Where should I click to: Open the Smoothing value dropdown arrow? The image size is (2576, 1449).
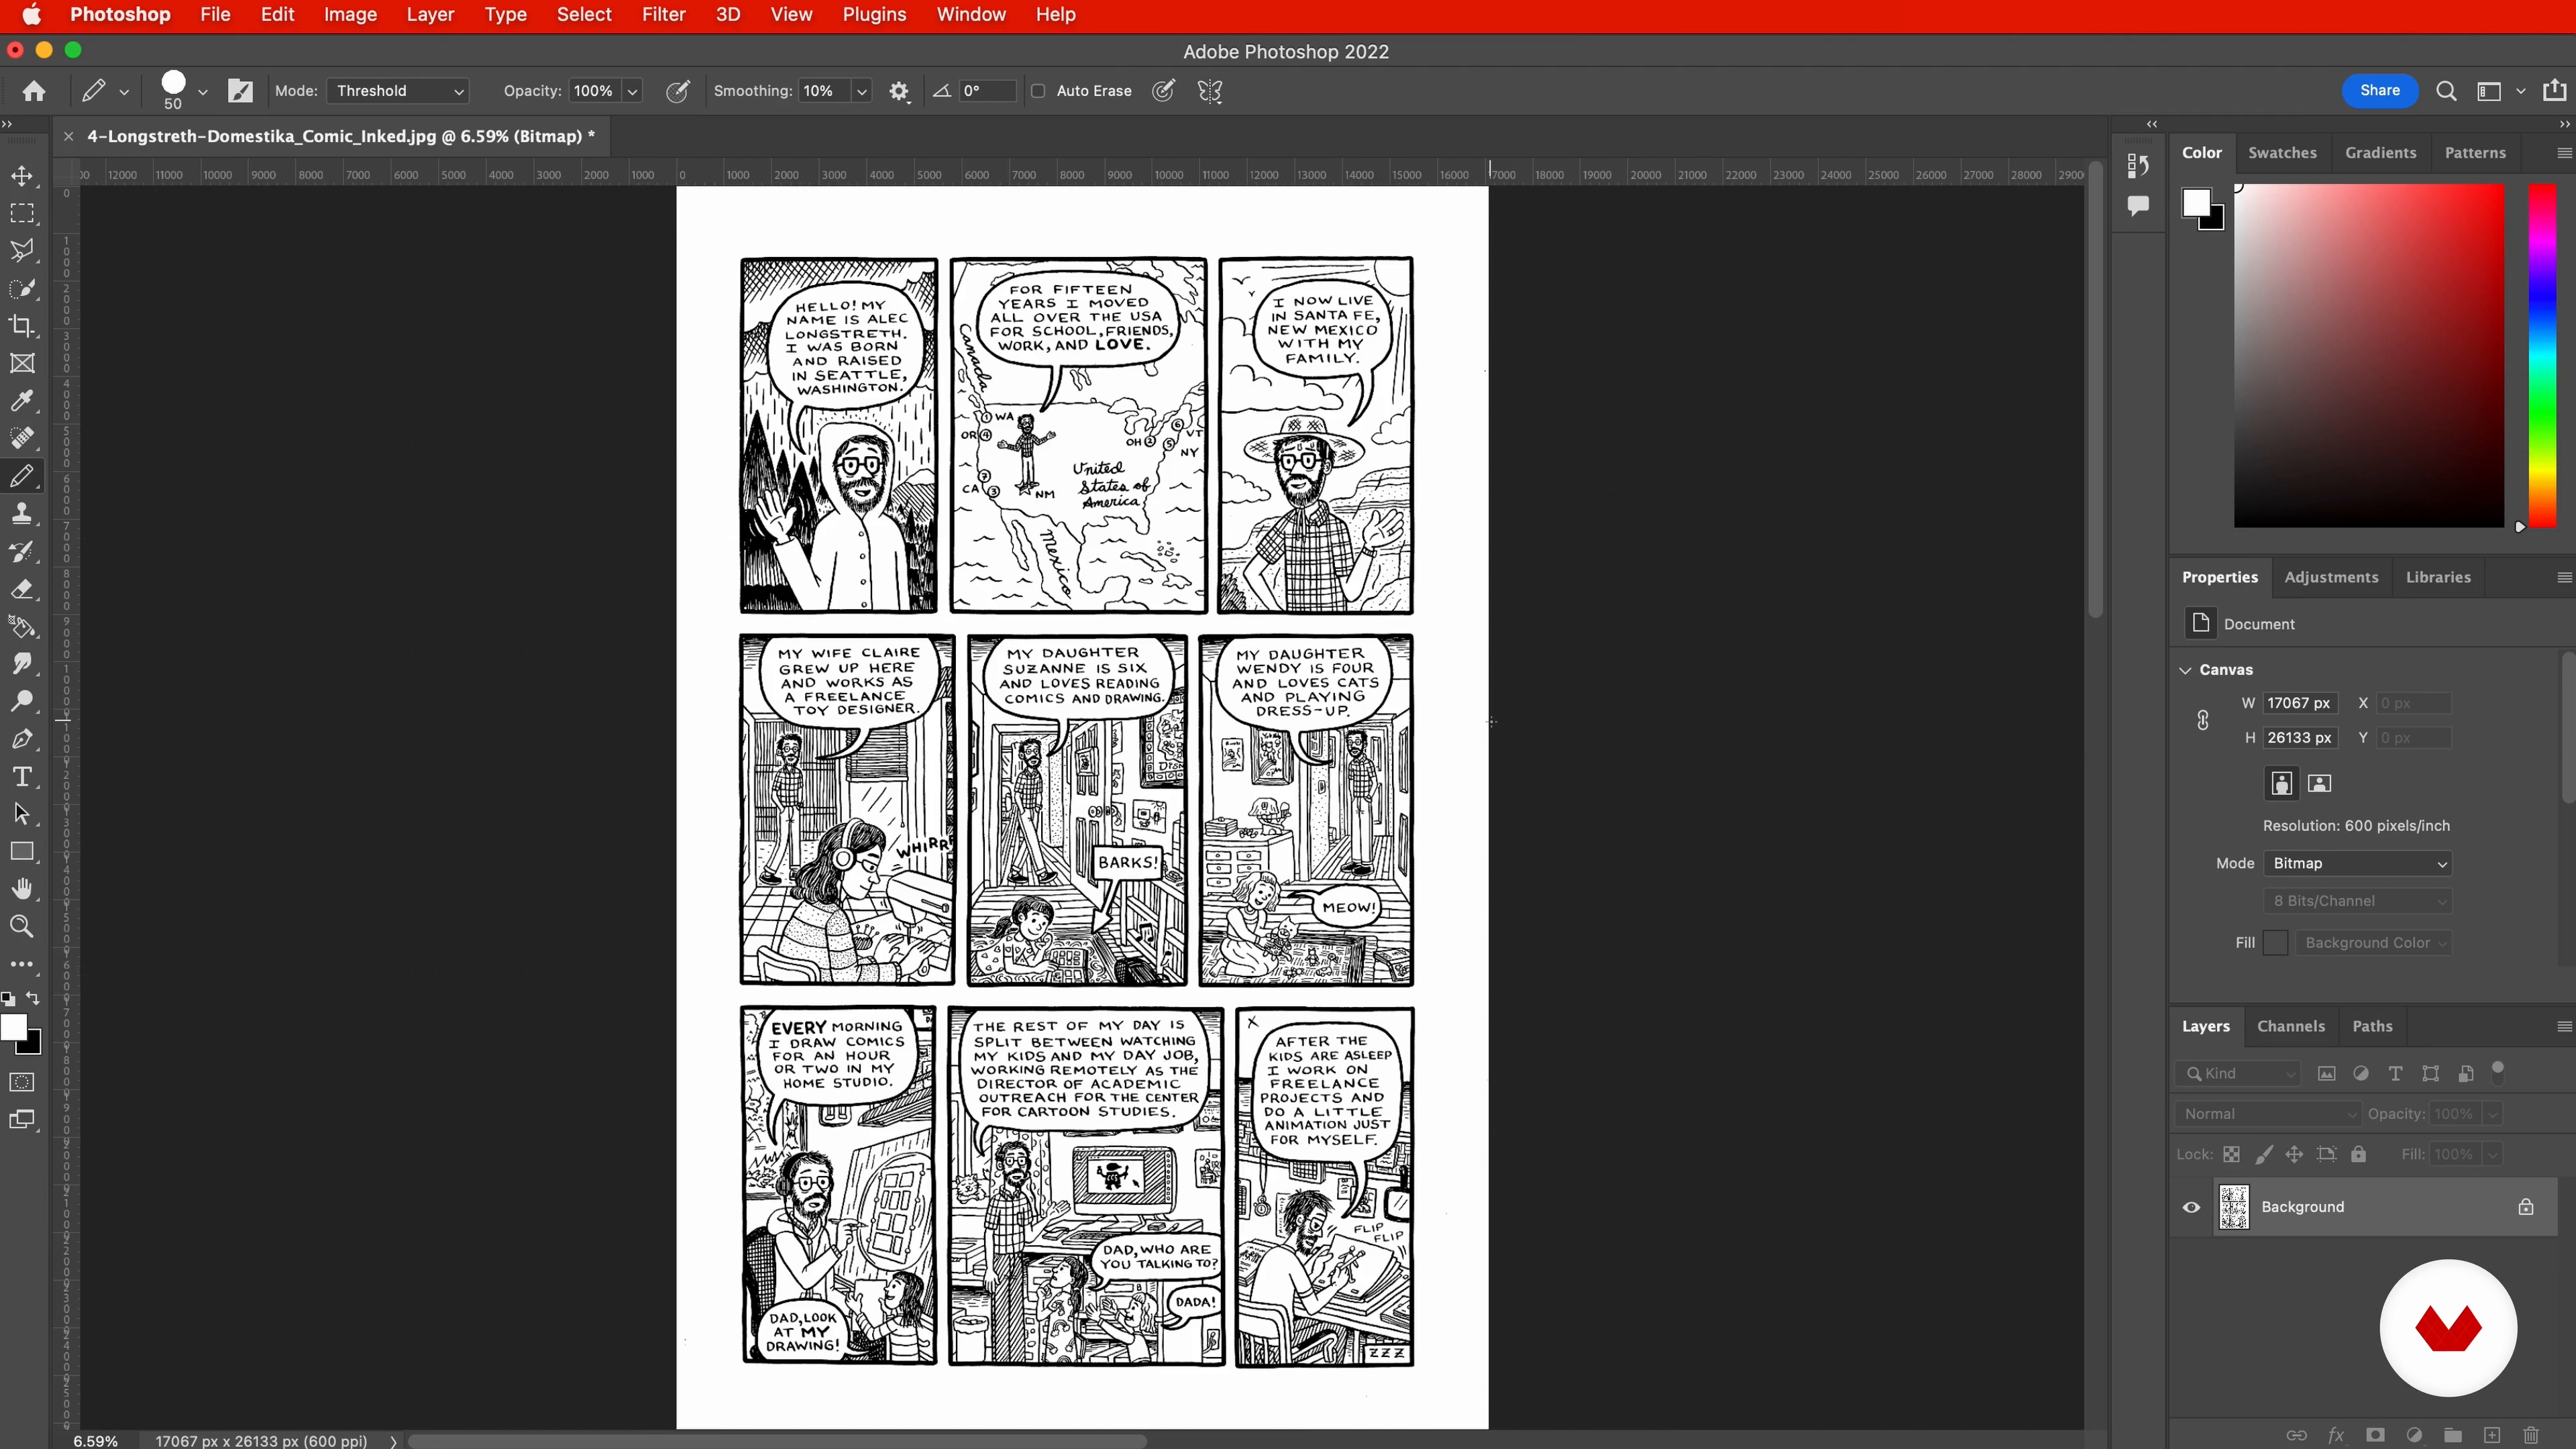[x=861, y=91]
